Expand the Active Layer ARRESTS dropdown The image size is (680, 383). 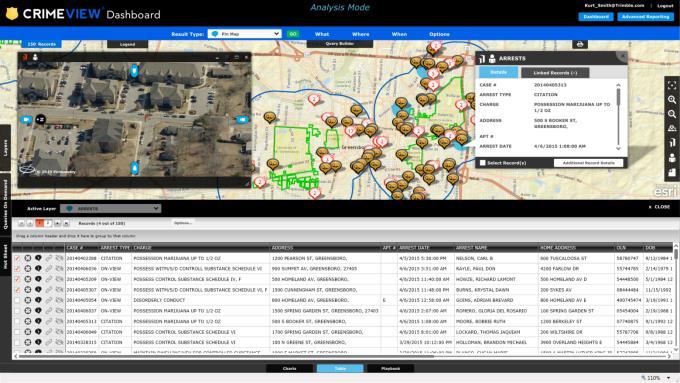(x=111, y=209)
